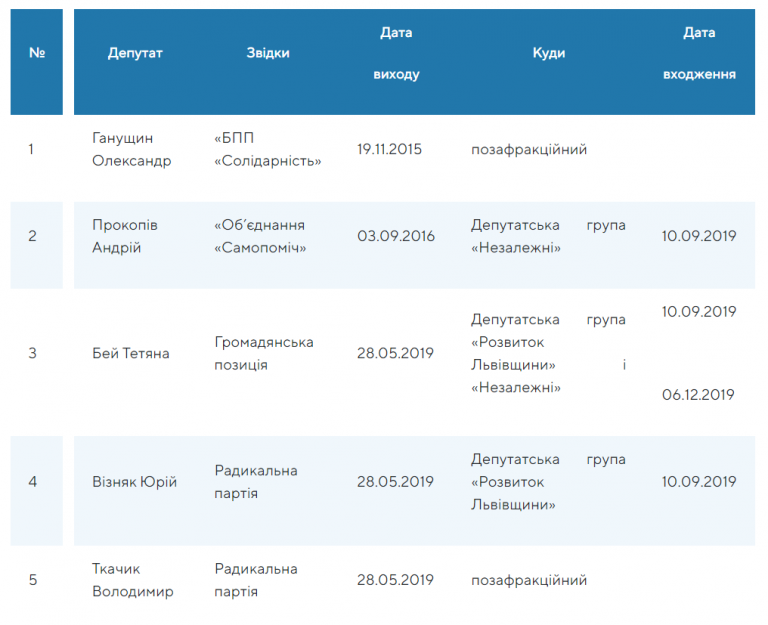Click the Дата виходу column header
This screenshot has height=625, width=768.
396,53
